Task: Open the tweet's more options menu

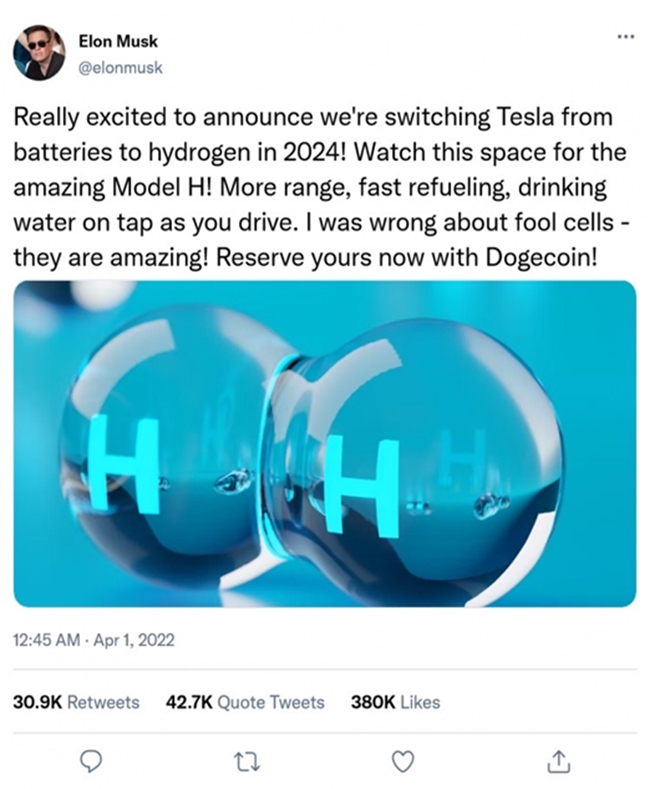Action: [x=626, y=38]
